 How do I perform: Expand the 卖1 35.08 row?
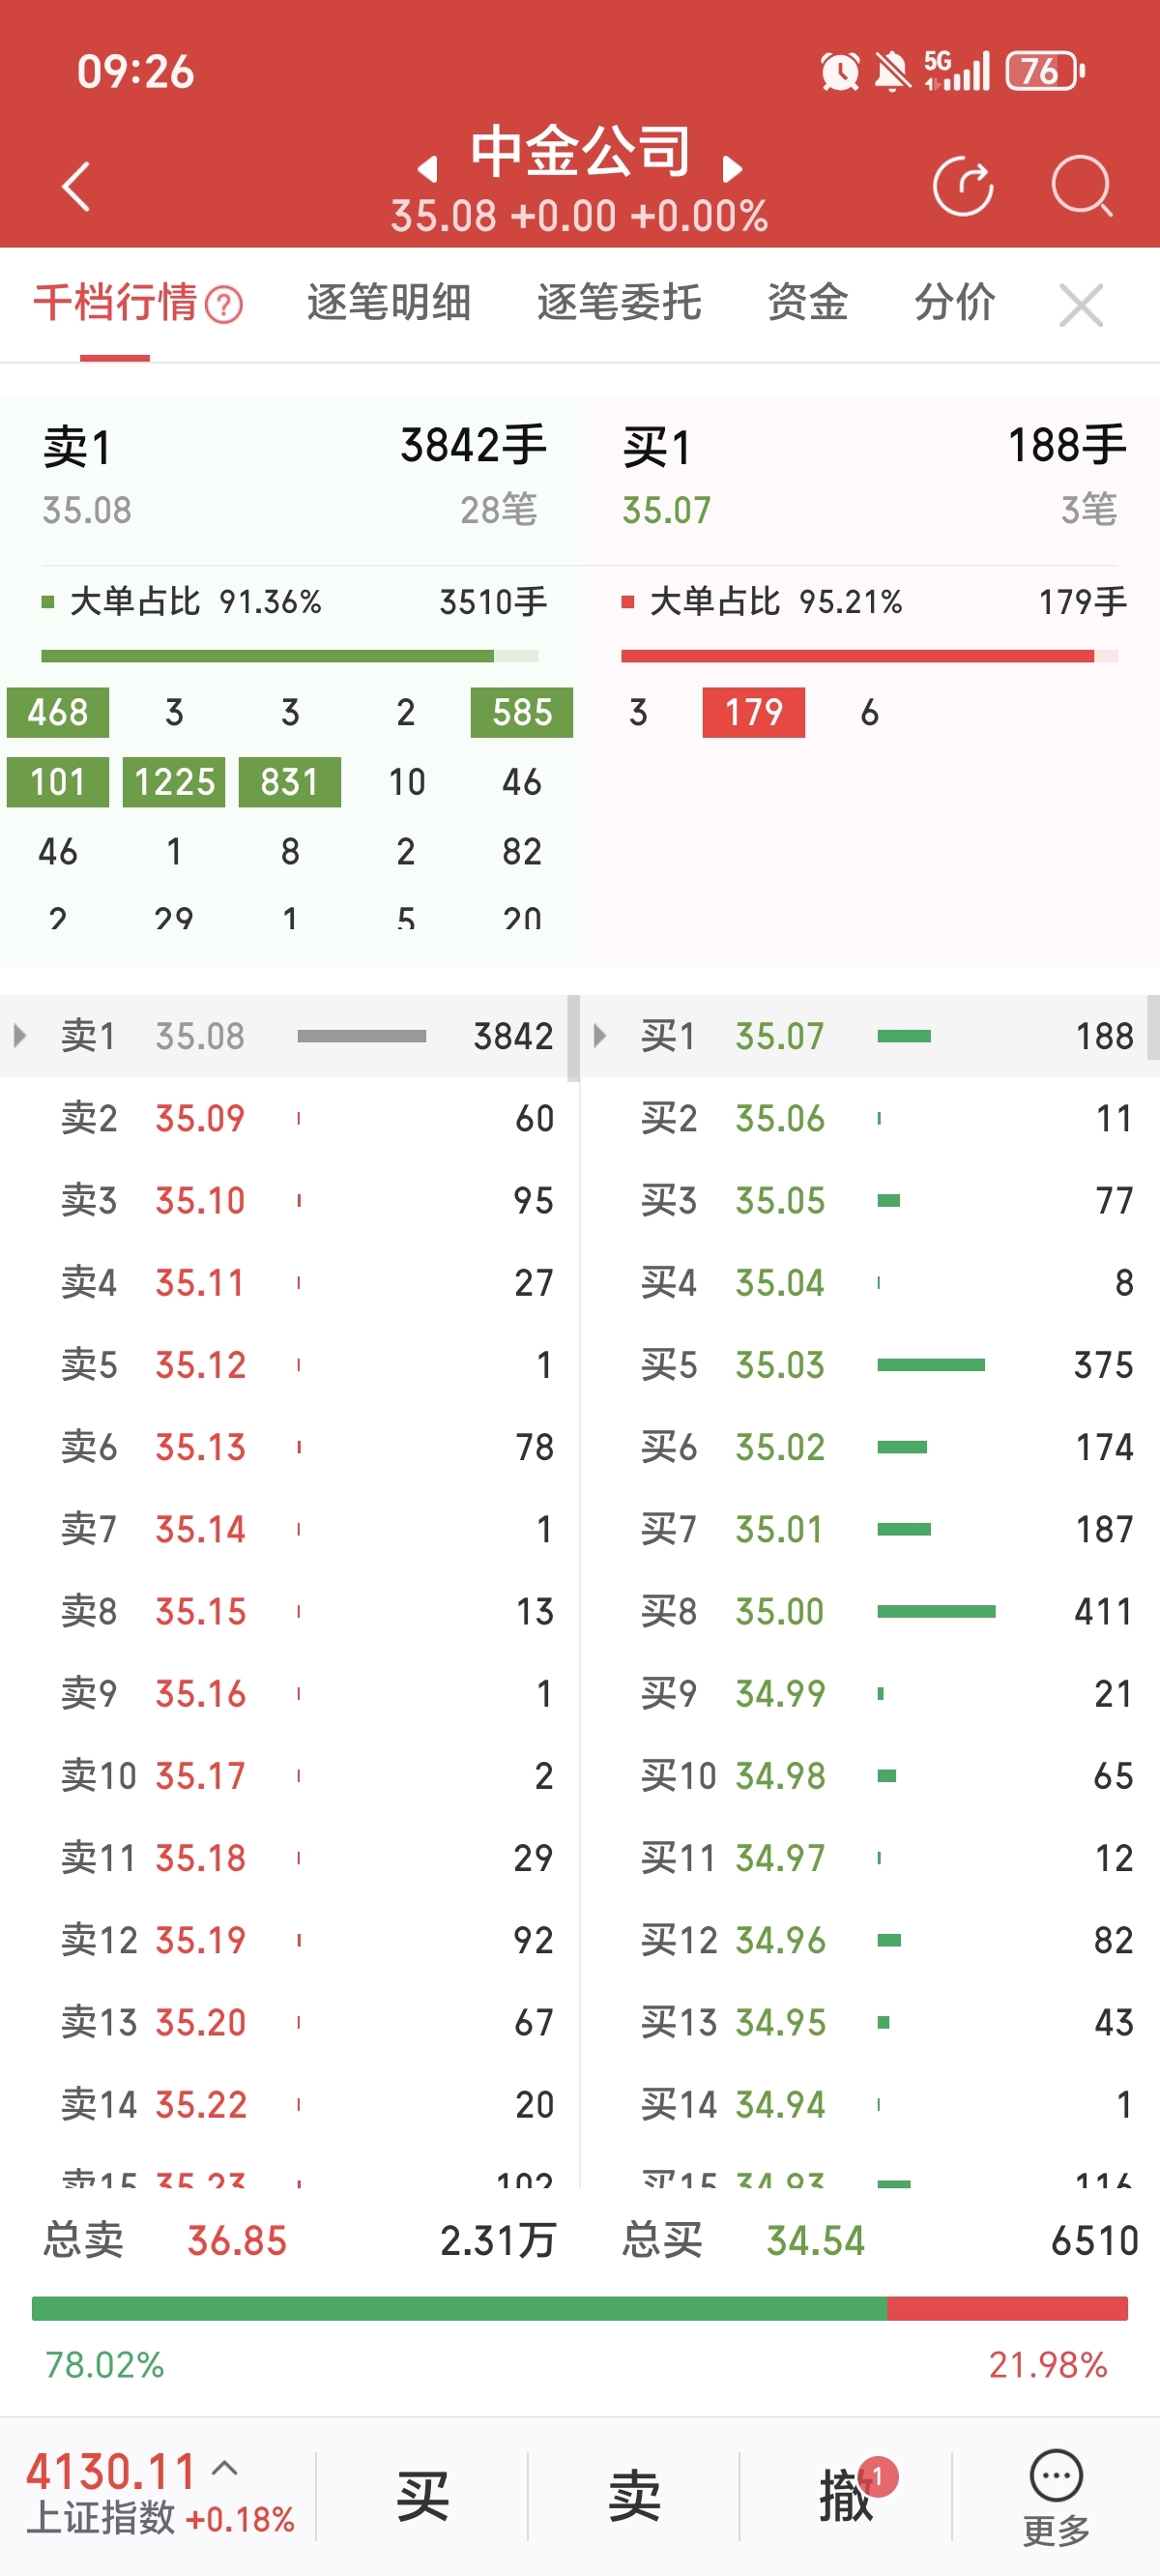pyautogui.click(x=20, y=1035)
